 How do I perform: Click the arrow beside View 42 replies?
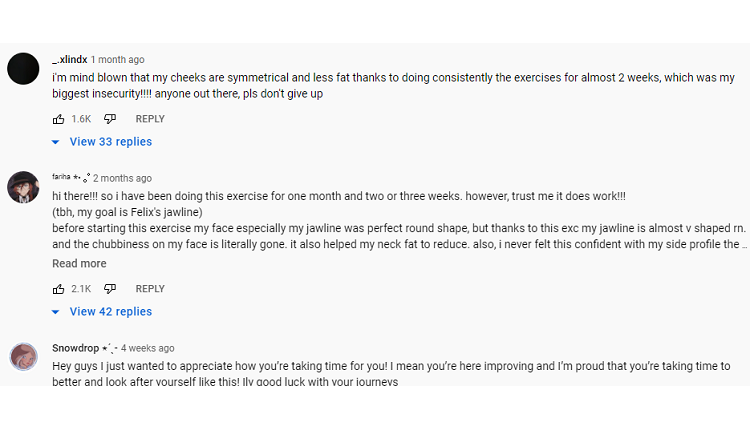tap(55, 312)
